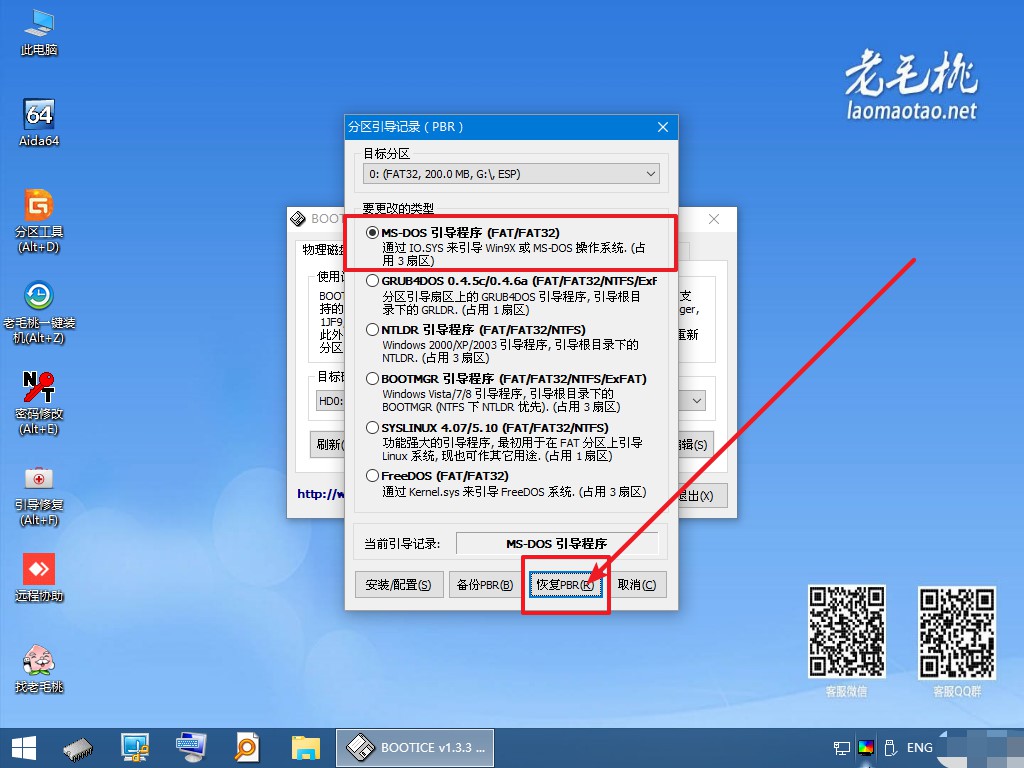
Task: Expand the 目标分区 dropdown list
Action: [511, 174]
